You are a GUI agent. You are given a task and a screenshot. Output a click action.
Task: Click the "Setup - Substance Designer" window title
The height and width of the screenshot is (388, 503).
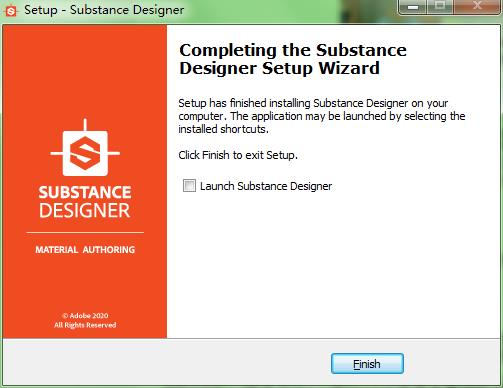104,10
